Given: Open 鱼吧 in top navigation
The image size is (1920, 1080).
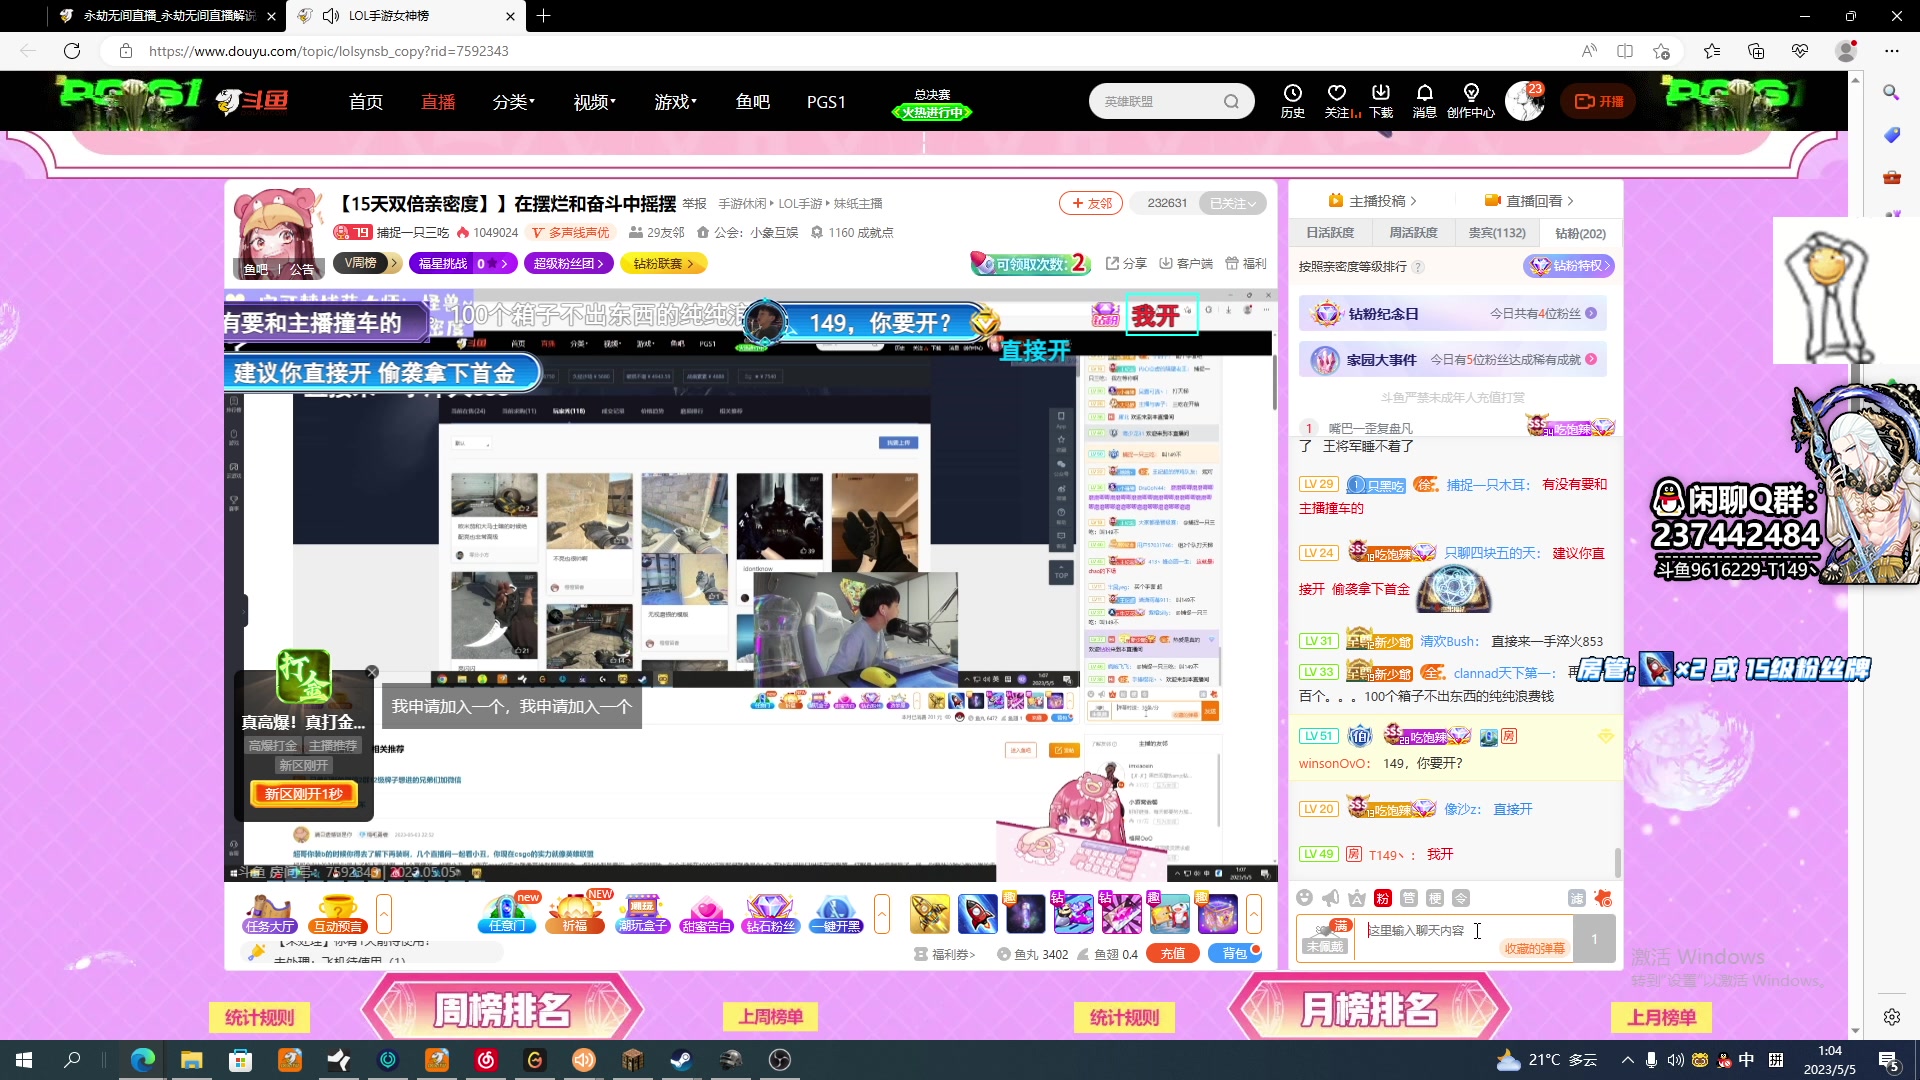Looking at the screenshot, I should coord(753,102).
